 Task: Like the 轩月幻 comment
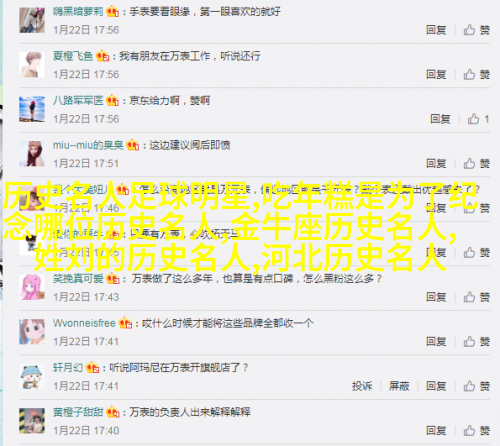coord(477,386)
